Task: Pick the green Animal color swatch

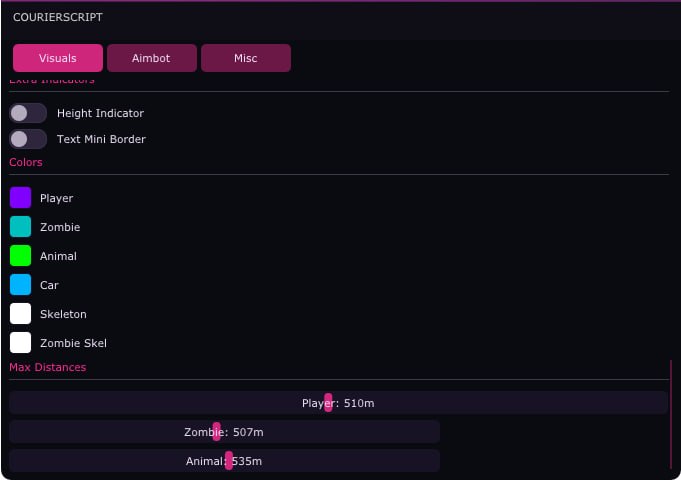Action: 20,256
